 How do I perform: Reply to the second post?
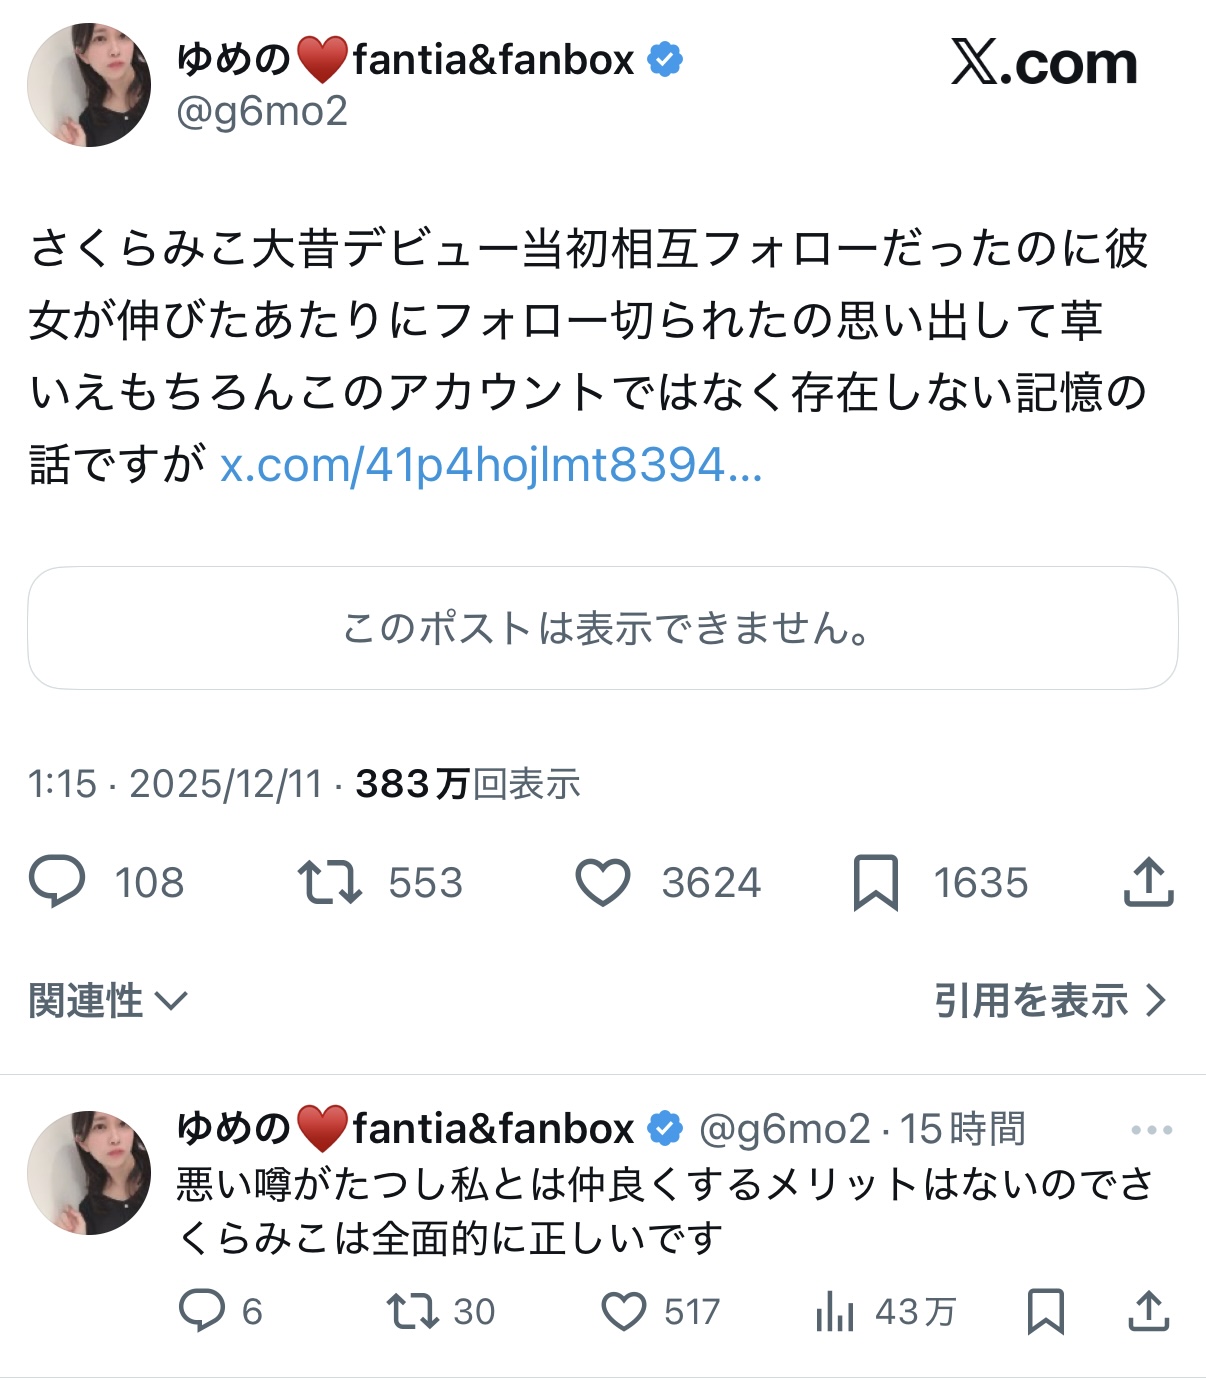pyautogui.click(x=201, y=1311)
